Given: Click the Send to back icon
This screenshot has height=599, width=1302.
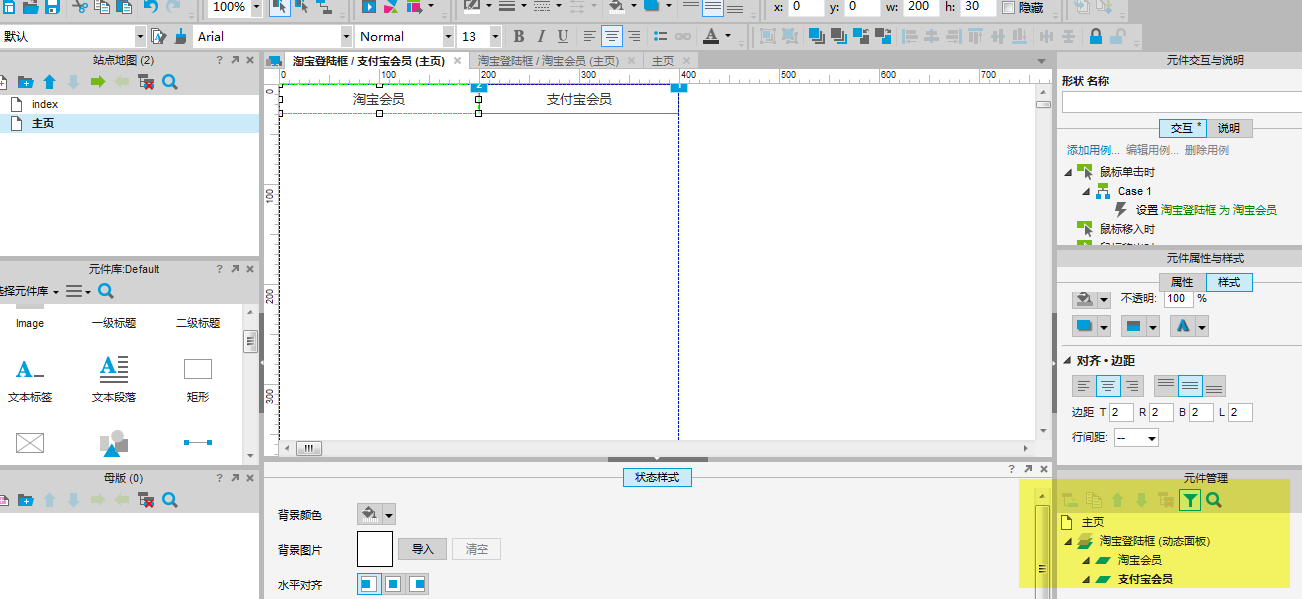Looking at the screenshot, I should pyautogui.click(x=838, y=36).
